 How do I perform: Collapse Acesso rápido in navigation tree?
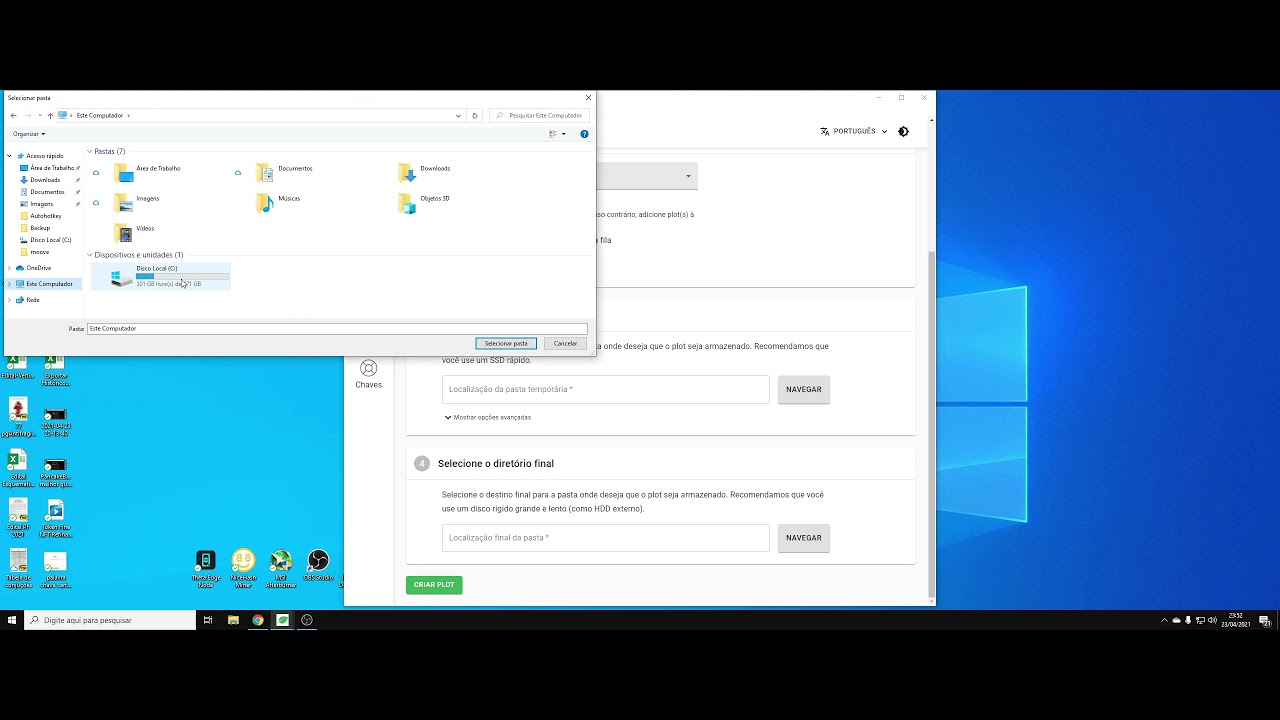[10, 156]
